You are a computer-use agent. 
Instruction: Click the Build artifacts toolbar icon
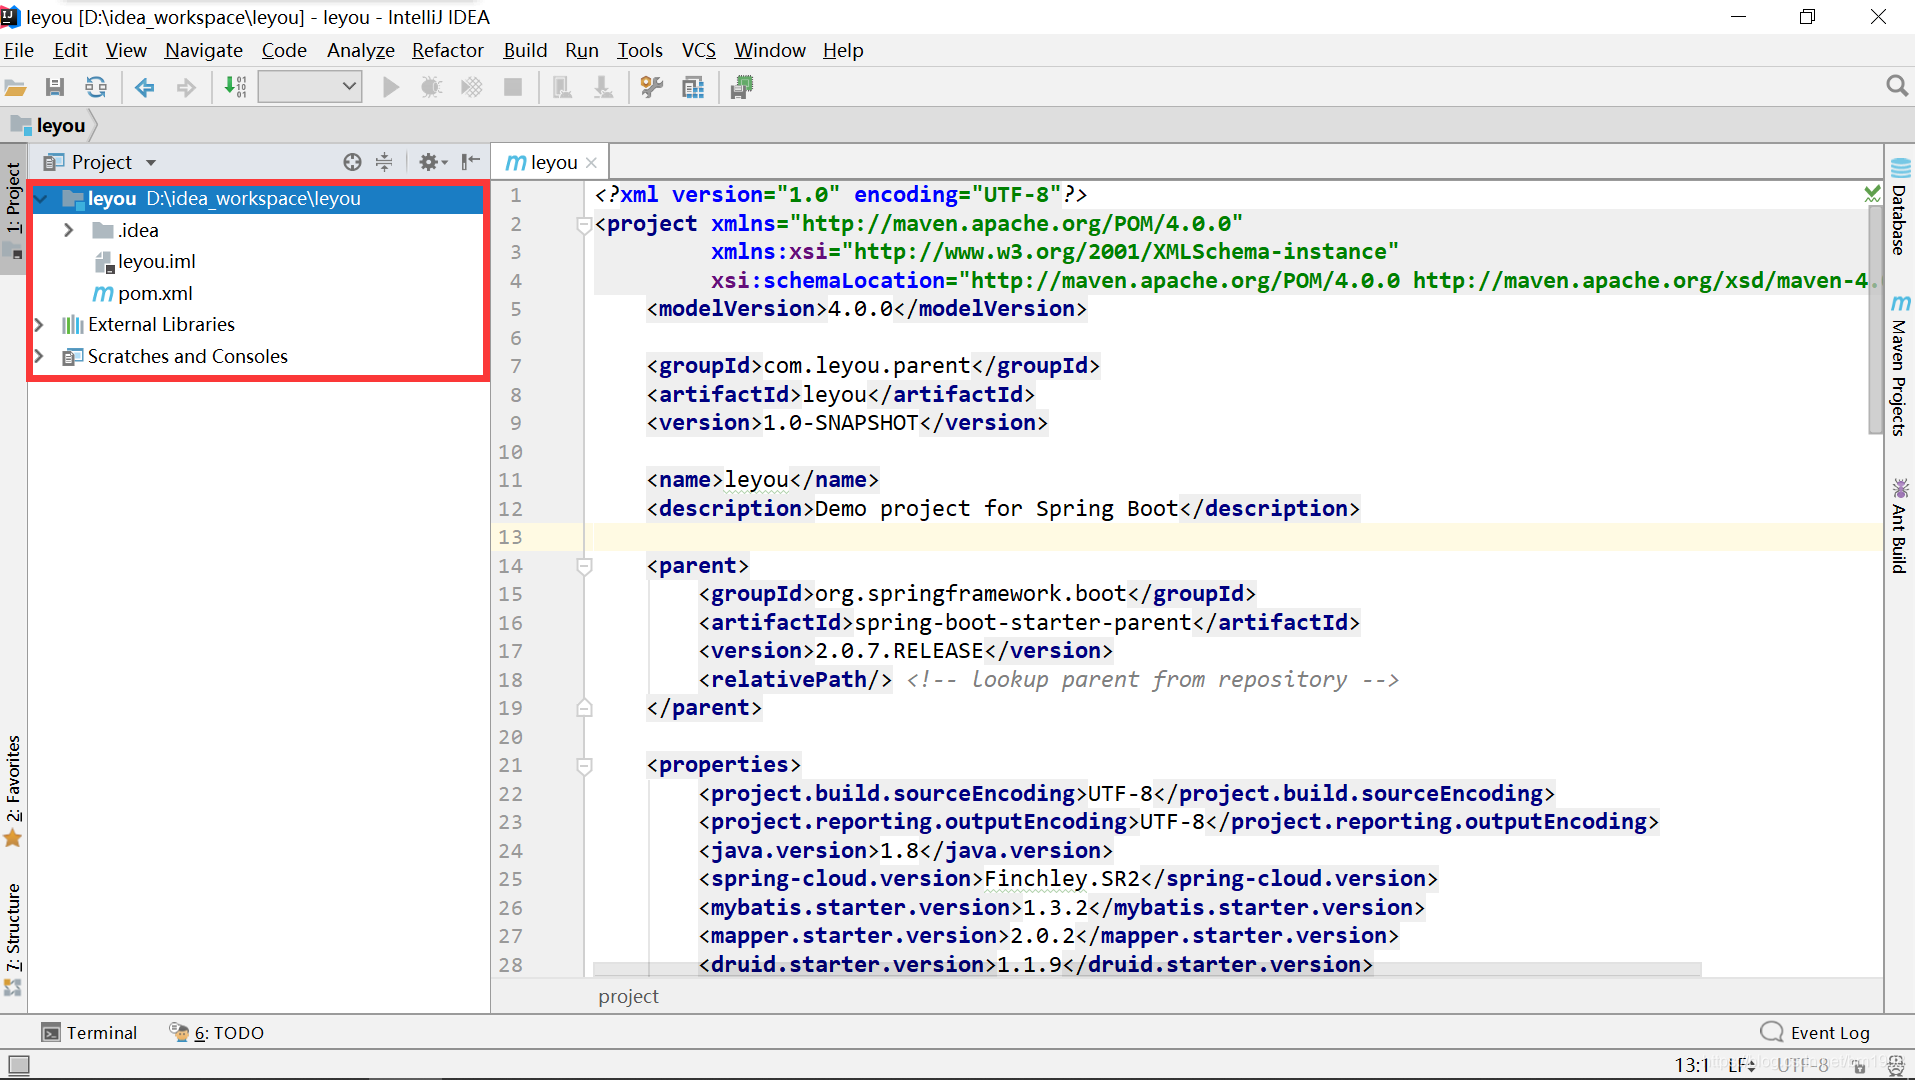point(562,88)
